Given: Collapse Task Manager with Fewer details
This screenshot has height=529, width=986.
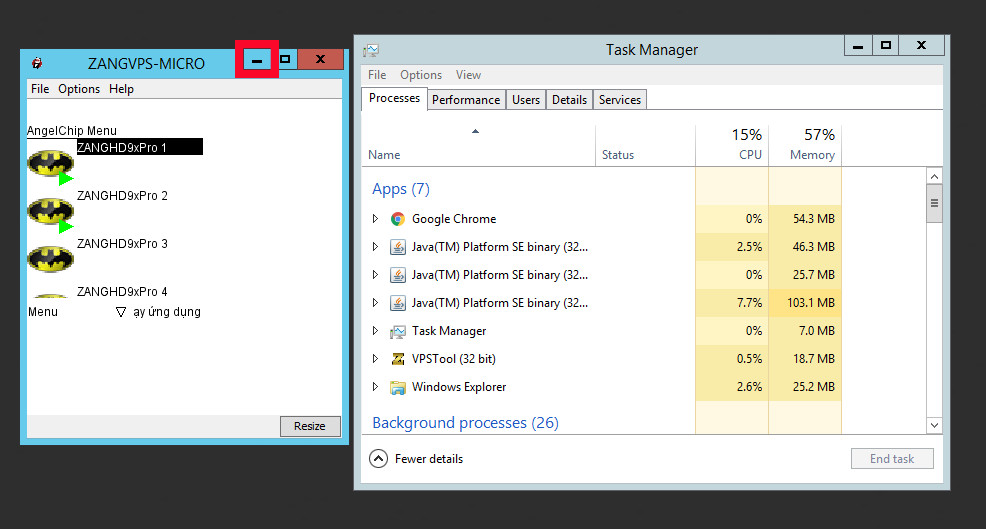Looking at the screenshot, I should (418, 459).
